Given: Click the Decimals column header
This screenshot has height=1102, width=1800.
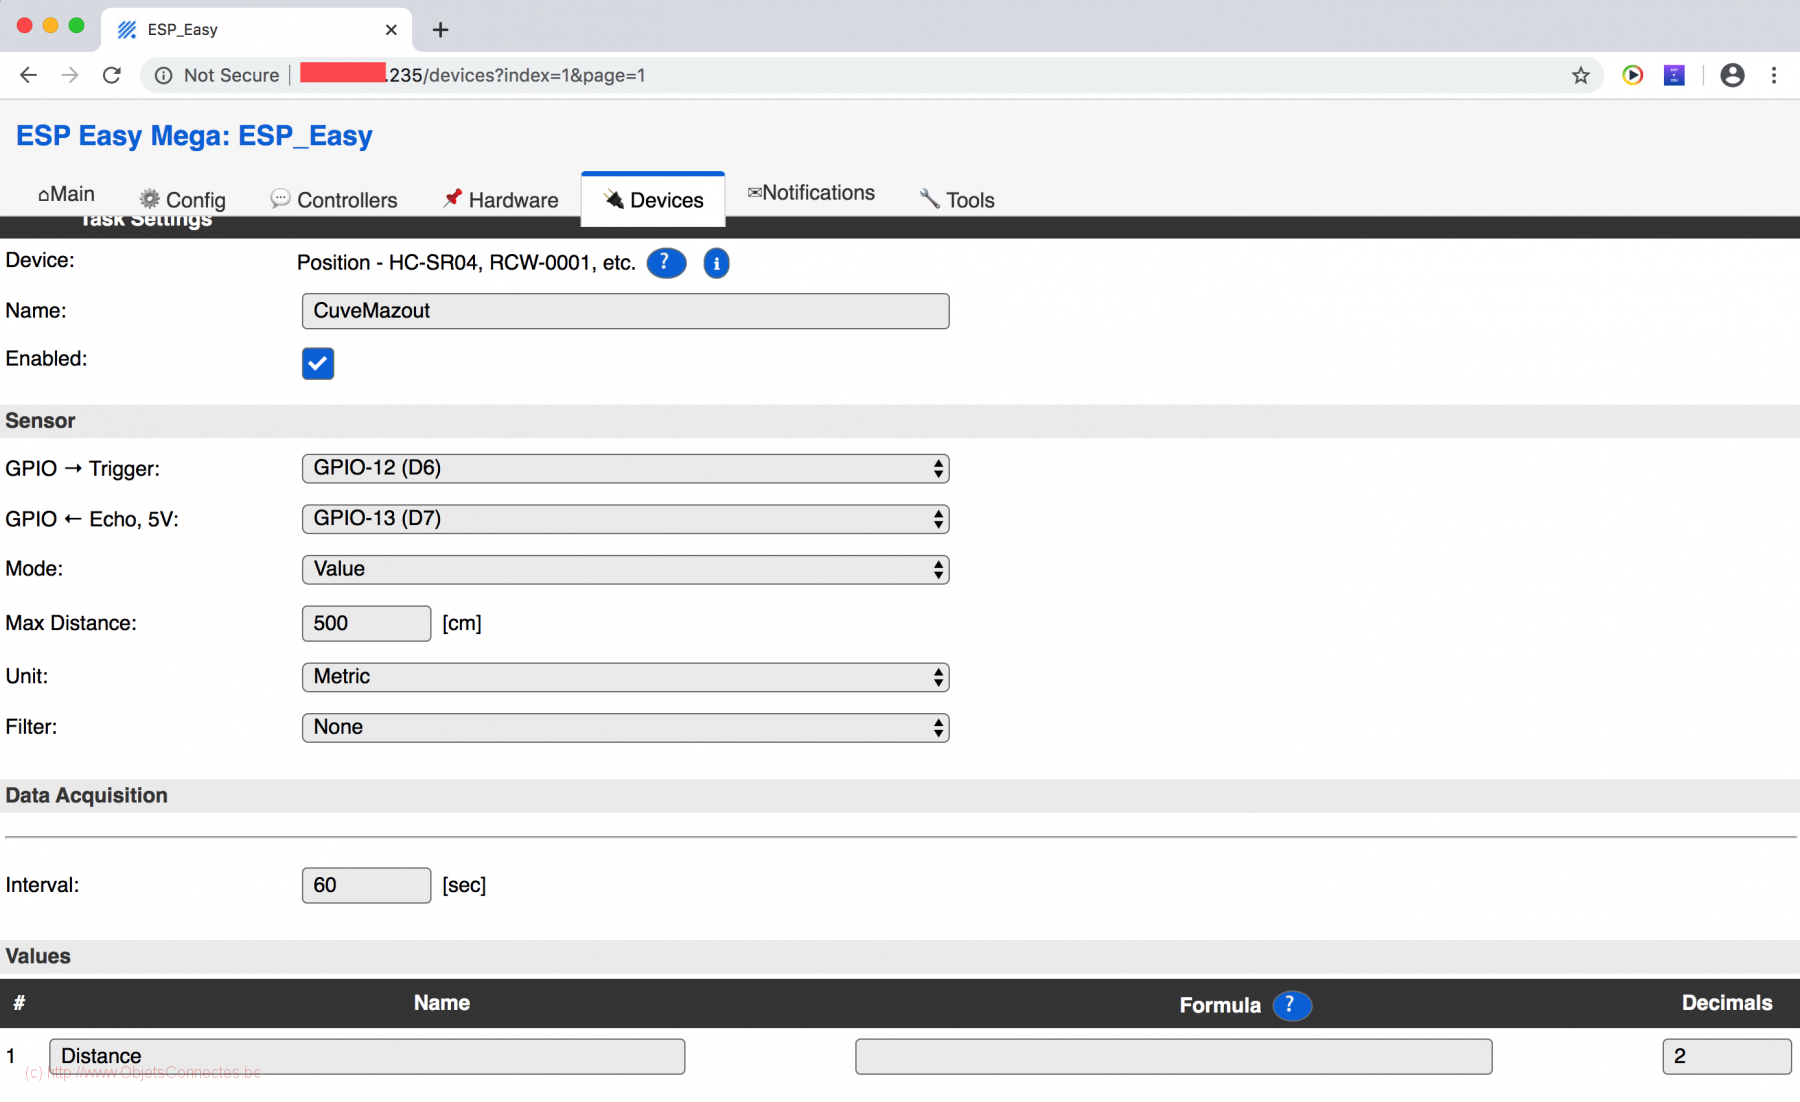Looking at the screenshot, I should tap(1727, 1003).
